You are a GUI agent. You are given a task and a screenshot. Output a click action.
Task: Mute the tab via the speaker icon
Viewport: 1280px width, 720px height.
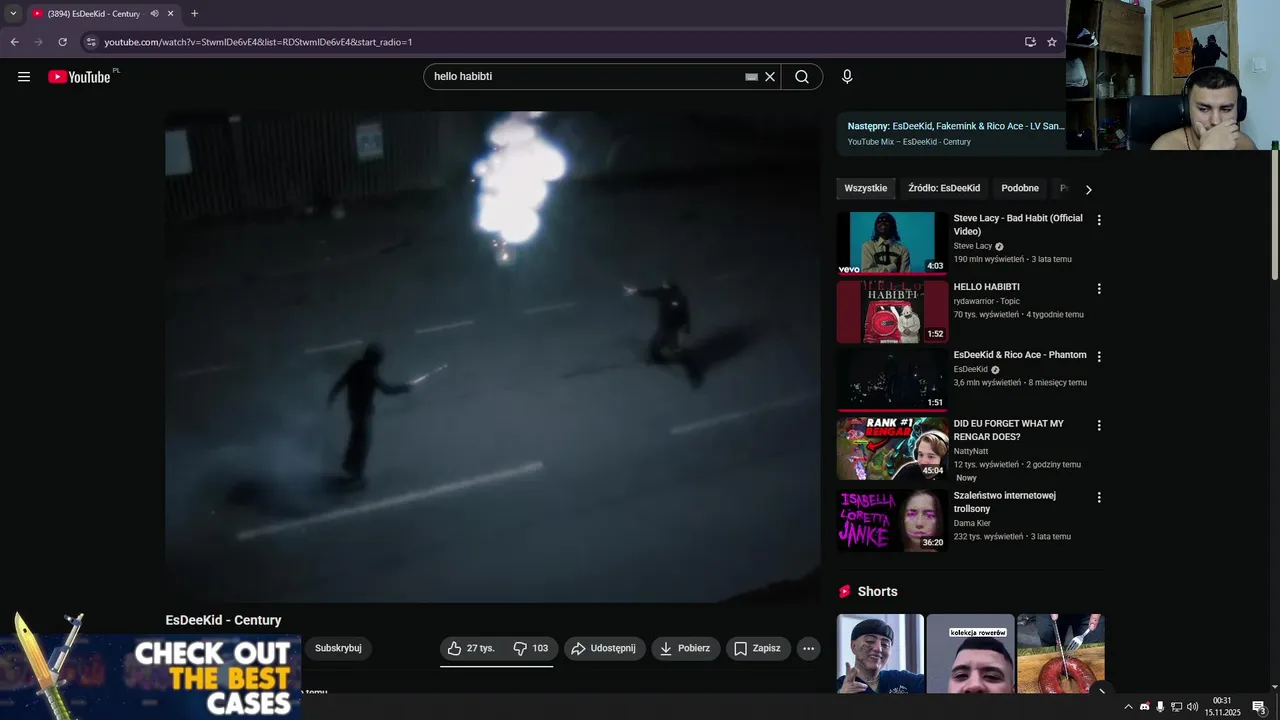click(154, 14)
